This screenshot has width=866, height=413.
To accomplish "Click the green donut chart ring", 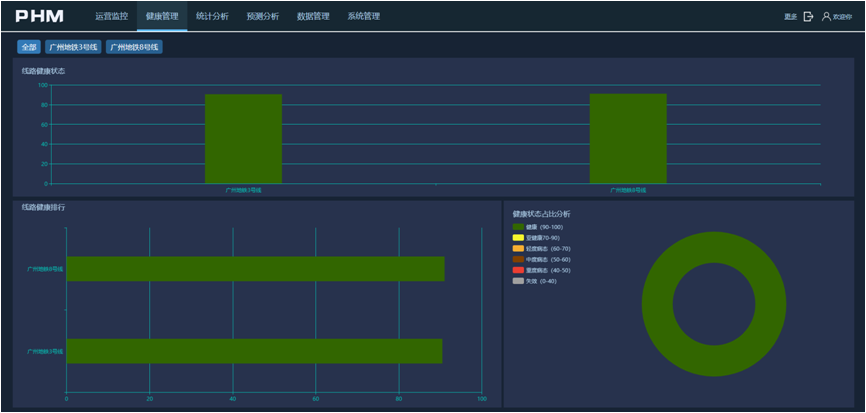I will coord(658,304).
